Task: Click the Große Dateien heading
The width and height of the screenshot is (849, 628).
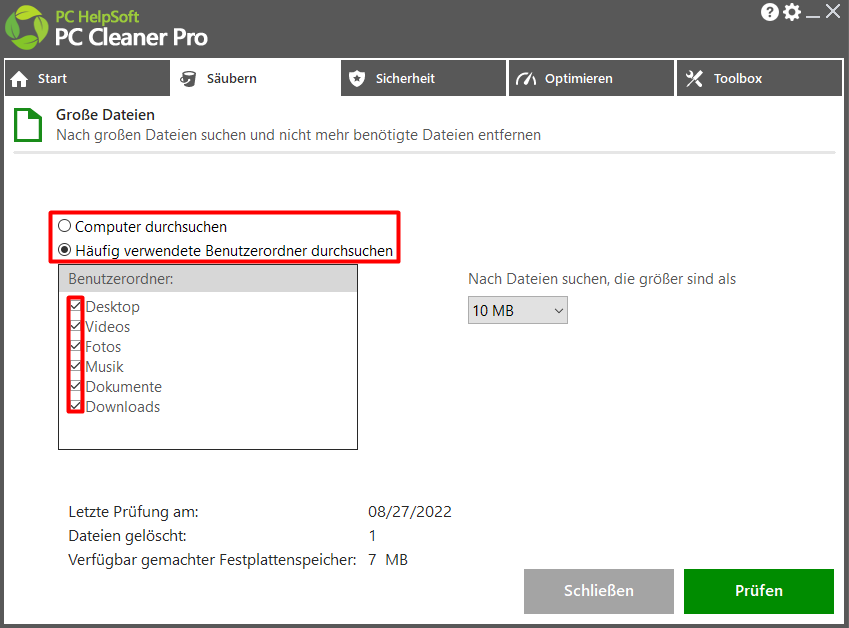Action: (x=106, y=115)
